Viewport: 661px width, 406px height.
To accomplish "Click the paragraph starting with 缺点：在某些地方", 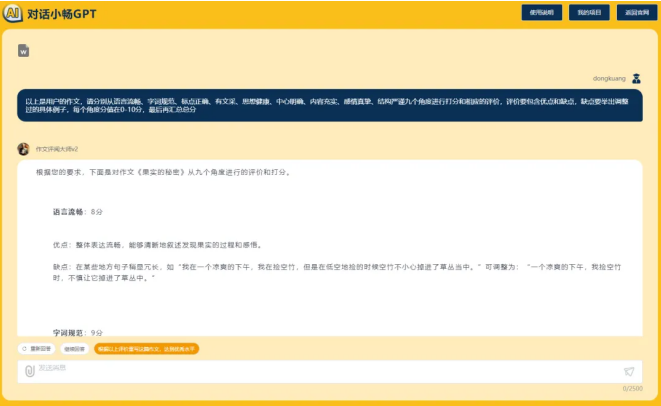I will click(x=337, y=272).
